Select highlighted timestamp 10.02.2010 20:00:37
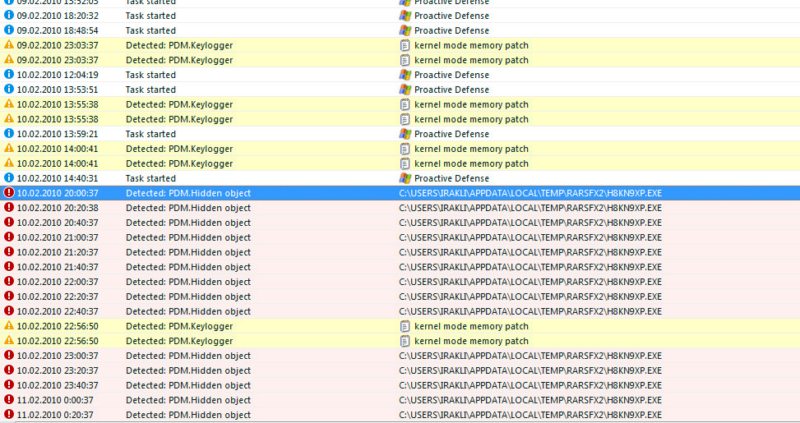Screen dimensions: 800x423 tap(58, 193)
